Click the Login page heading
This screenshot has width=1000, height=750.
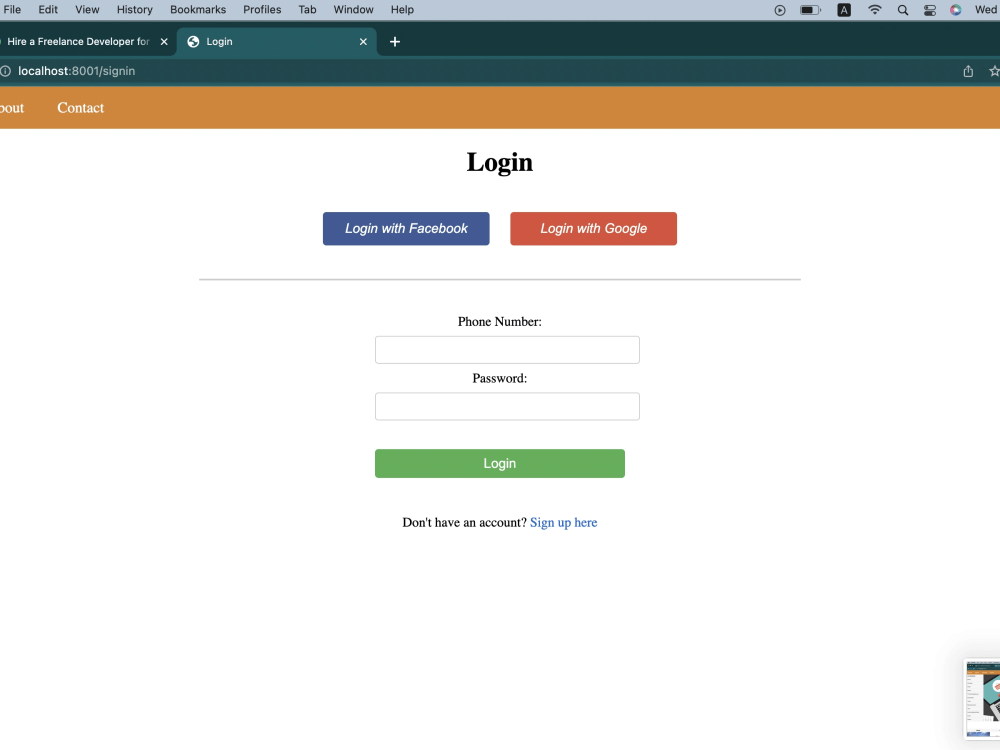tap(499, 162)
